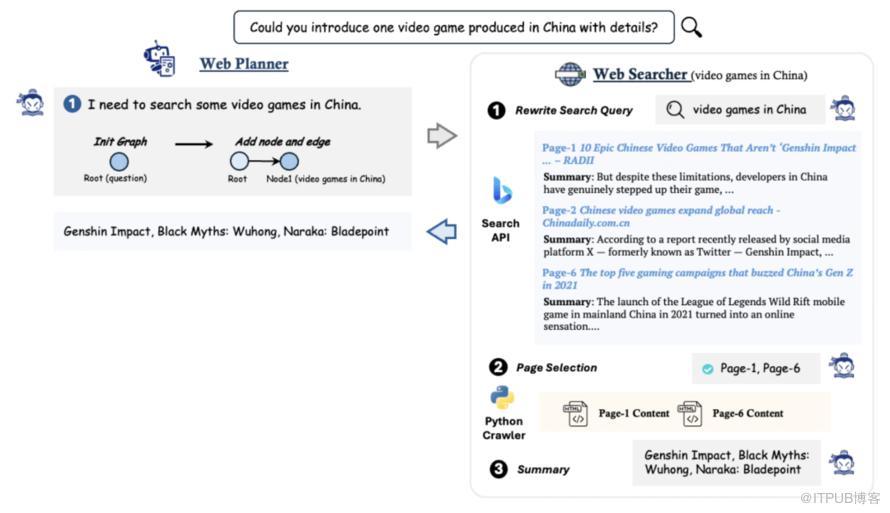Select the Root (question) graph node
The width and height of the screenshot is (890, 513).
click(x=119, y=162)
